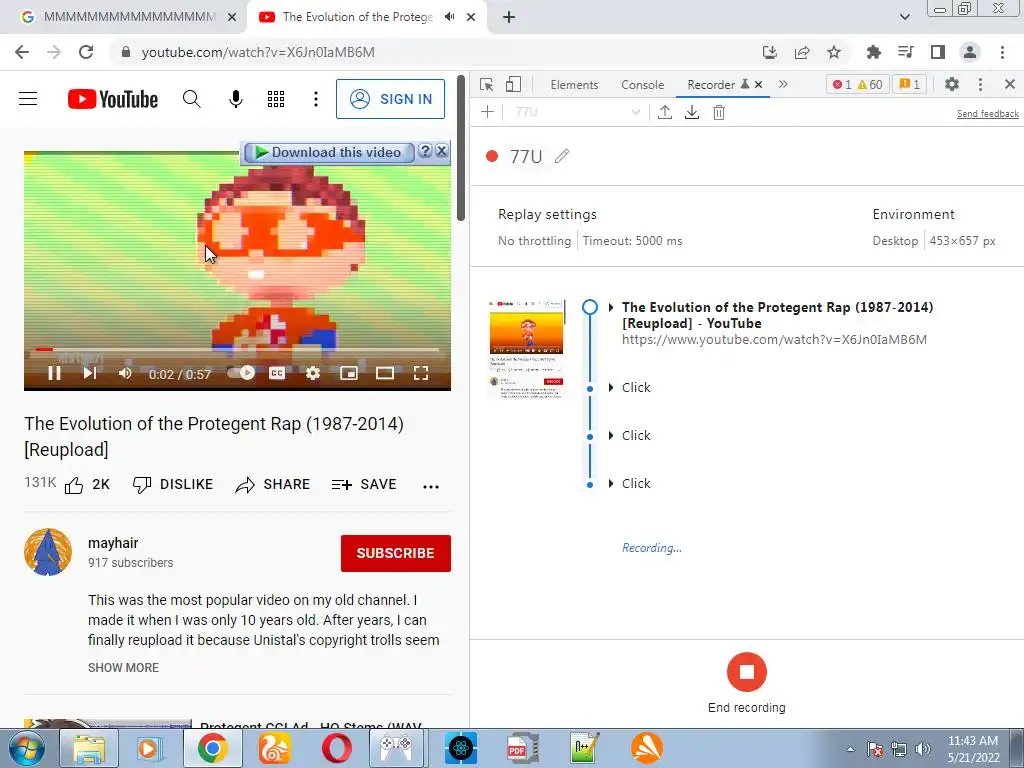Import a recording with the upload icon

pyautogui.click(x=665, y=112)
